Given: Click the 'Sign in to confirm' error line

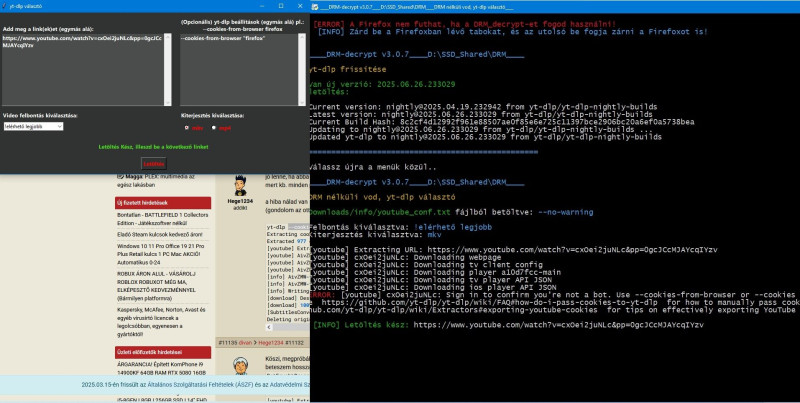Looking at the screenshot, I should point(553,295).
